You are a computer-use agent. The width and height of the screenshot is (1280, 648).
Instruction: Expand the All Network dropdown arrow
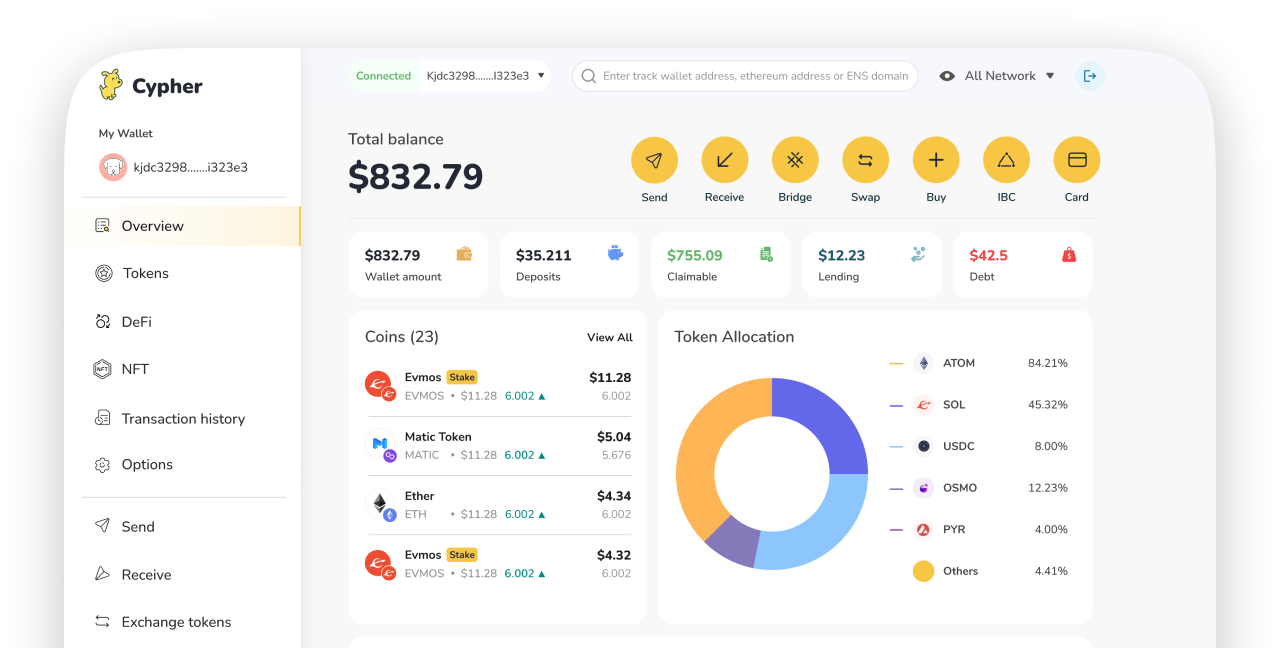click(x=1050, y=76)
